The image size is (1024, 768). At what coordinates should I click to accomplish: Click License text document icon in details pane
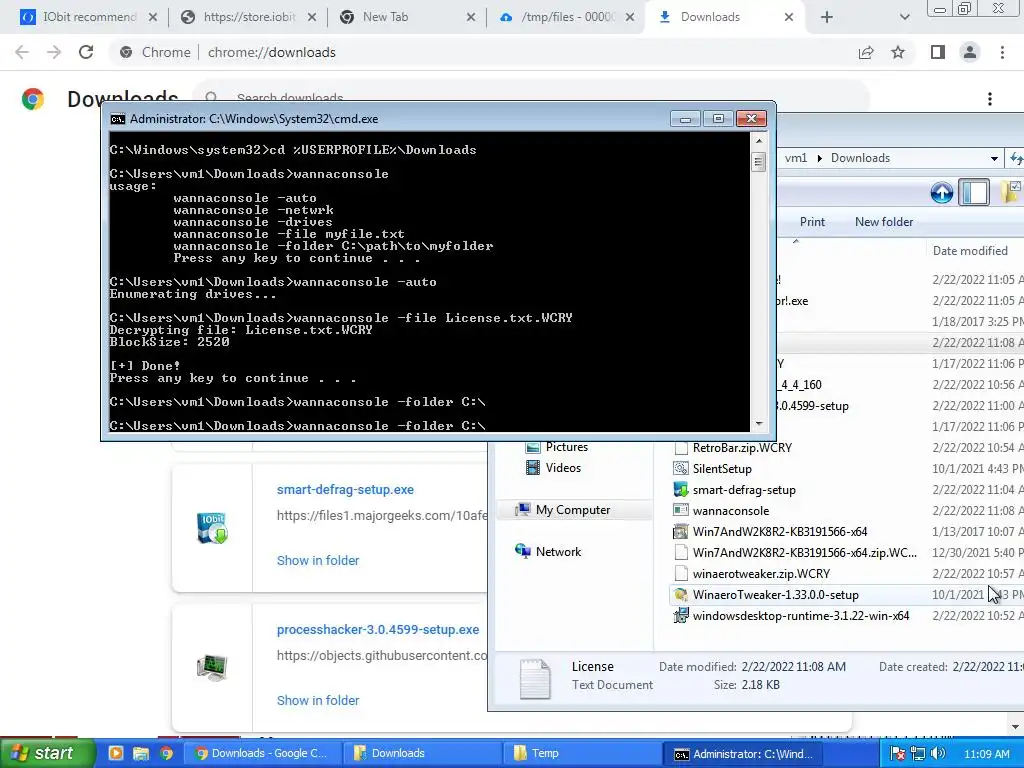(535, 679)
